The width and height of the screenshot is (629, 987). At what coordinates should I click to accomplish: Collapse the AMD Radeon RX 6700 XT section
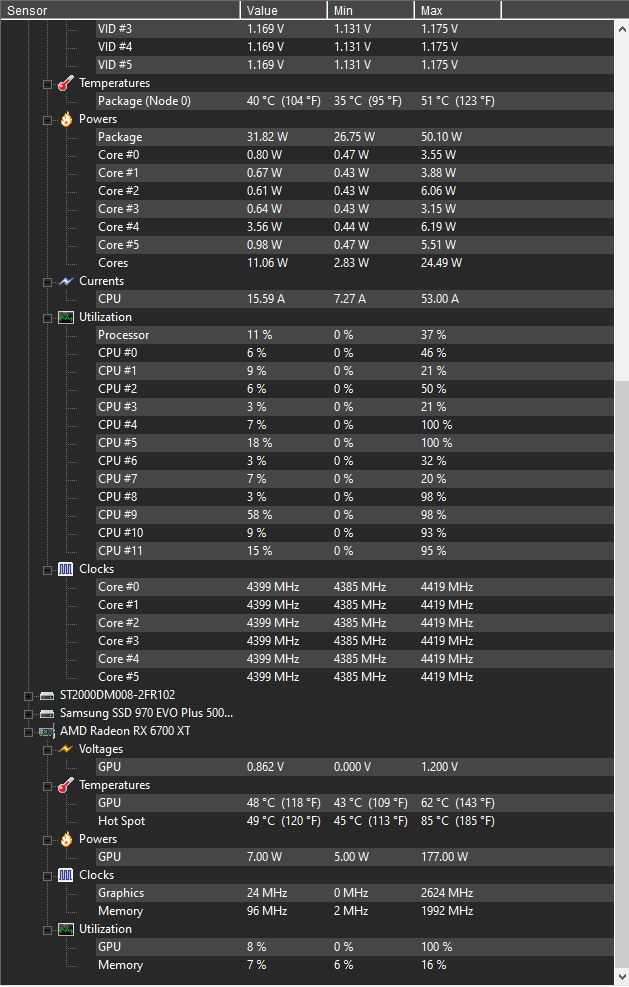(x=28, y=730)
